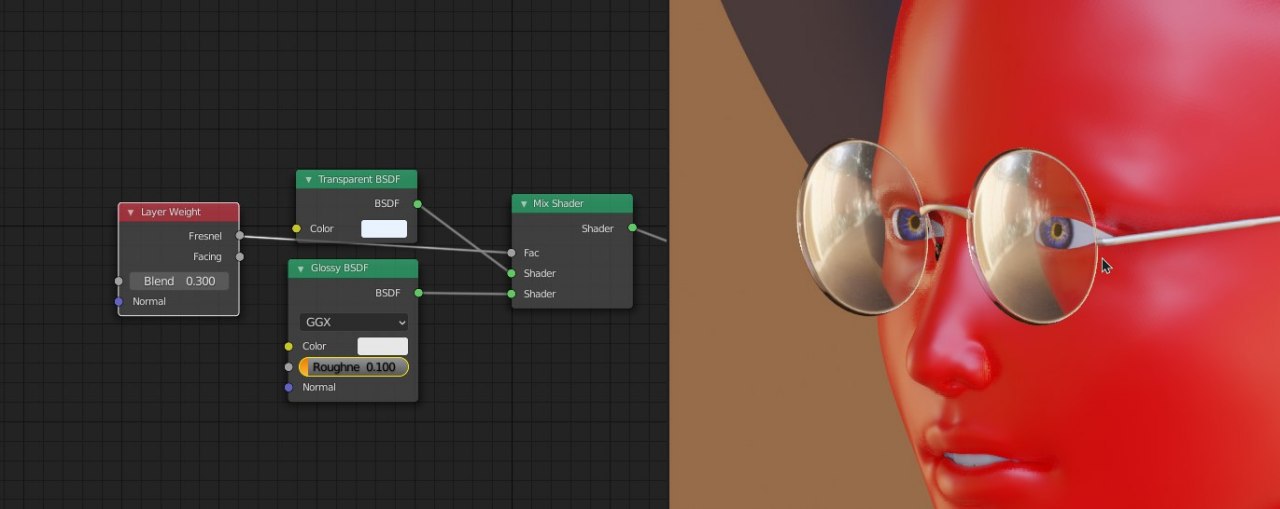Select the Layer Weight node title
The image size is (1280, 509).
171,212
